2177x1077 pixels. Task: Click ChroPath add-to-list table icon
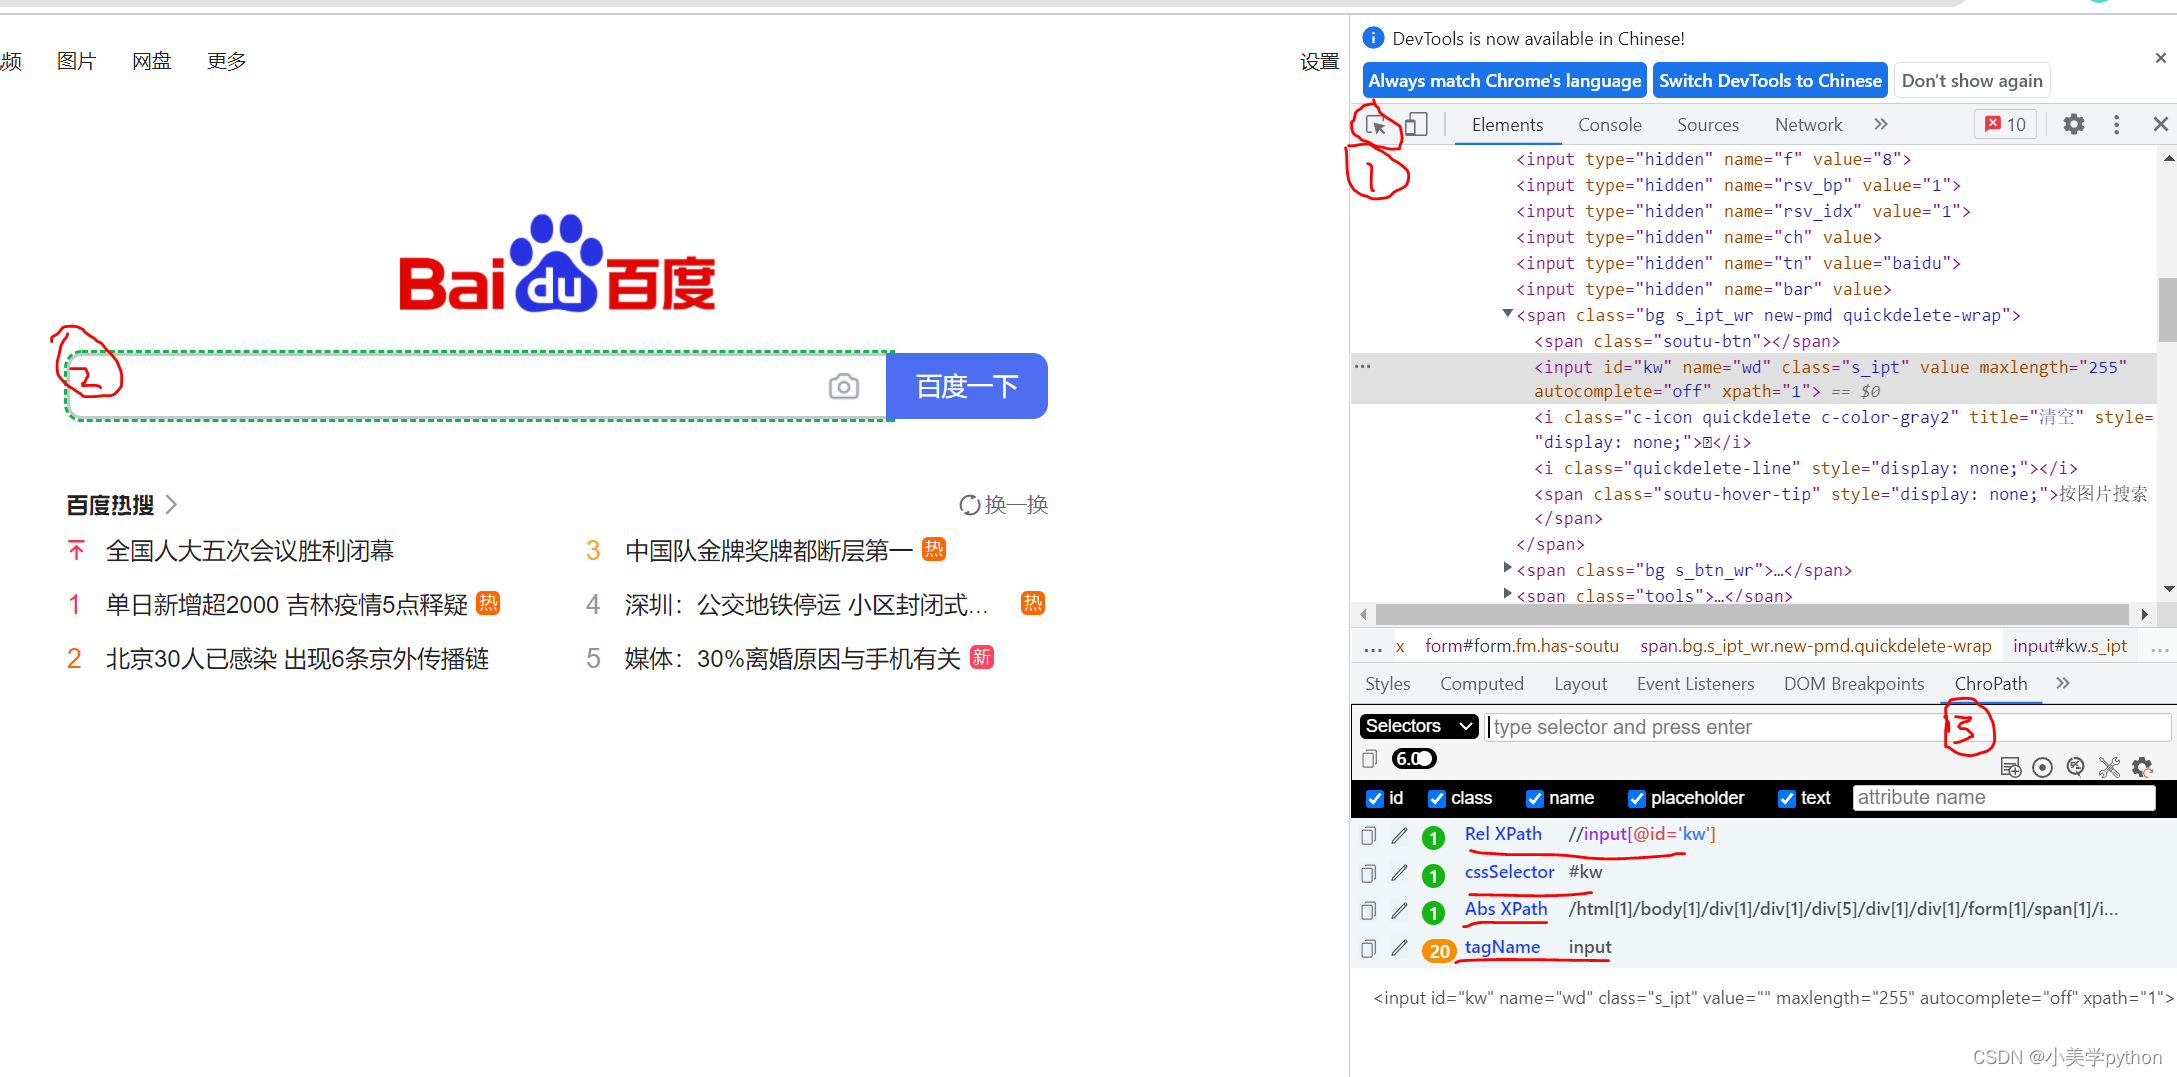[2010, 767]
